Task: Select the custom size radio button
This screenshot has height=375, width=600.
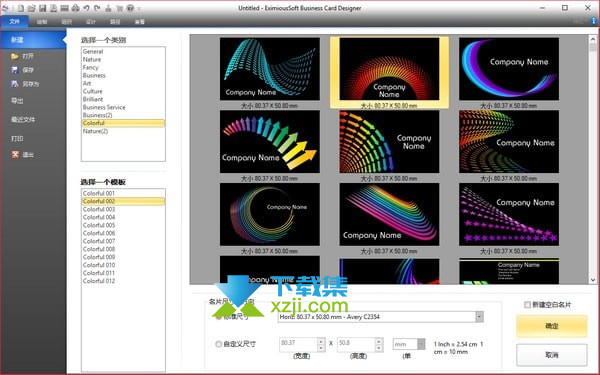Action: click(218, 344)
